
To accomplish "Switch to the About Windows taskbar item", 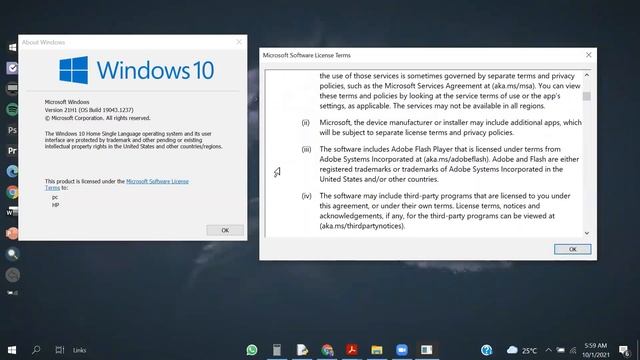I will [427, 350].
